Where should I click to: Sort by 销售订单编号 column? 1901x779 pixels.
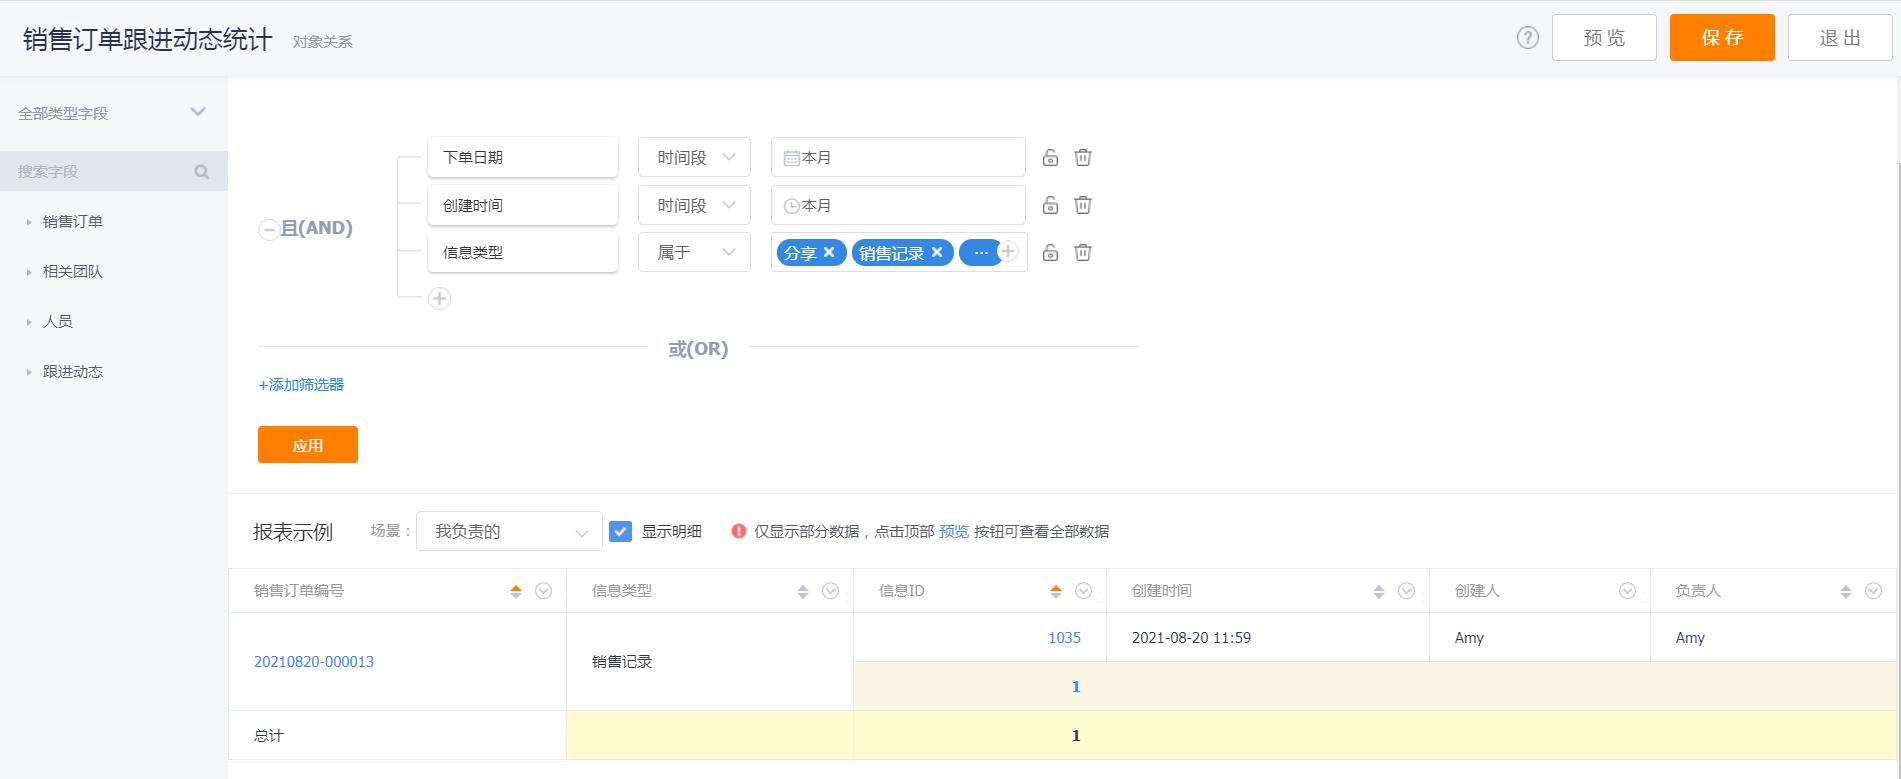(516, 591)
